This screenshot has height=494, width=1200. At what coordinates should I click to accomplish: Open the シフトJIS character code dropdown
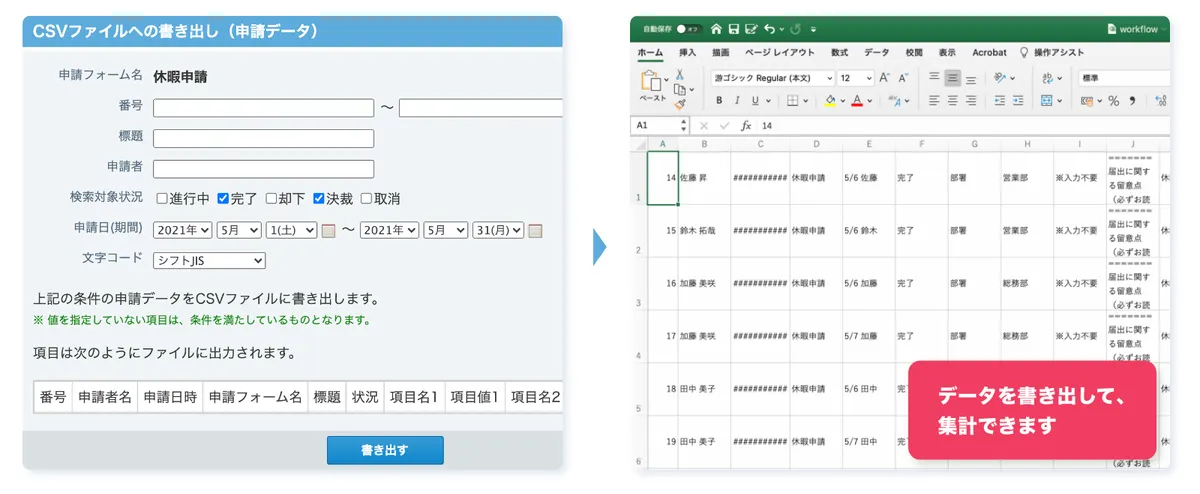[x=209, y=261]
